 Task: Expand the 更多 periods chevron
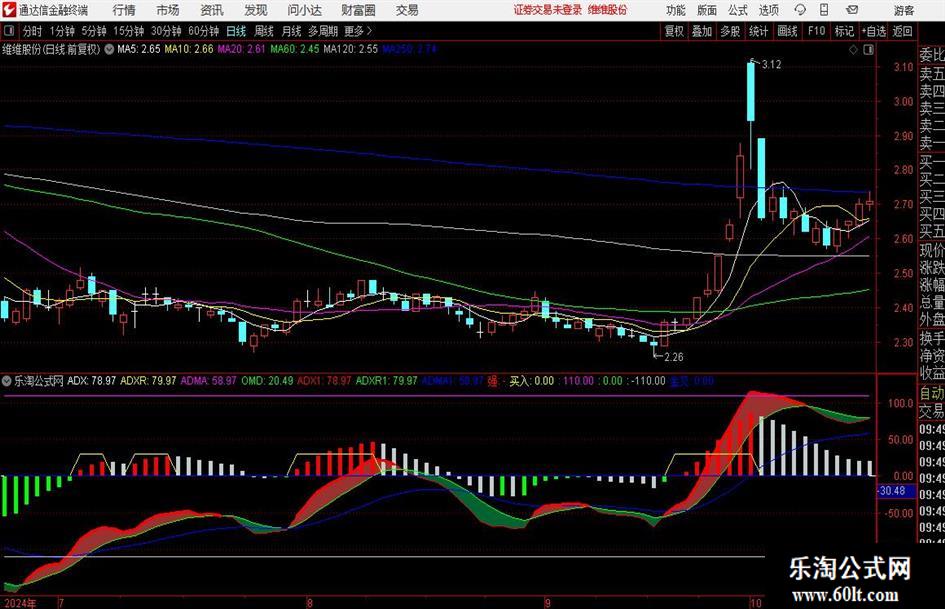click(369, 31)
